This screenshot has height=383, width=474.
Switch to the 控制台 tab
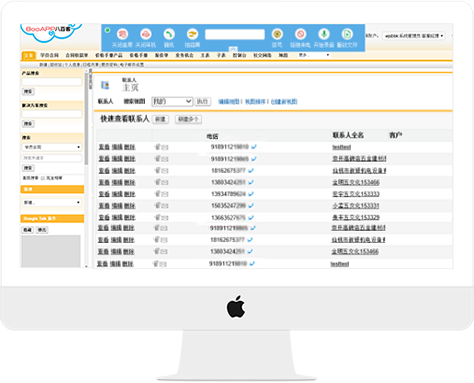(239, 55)
